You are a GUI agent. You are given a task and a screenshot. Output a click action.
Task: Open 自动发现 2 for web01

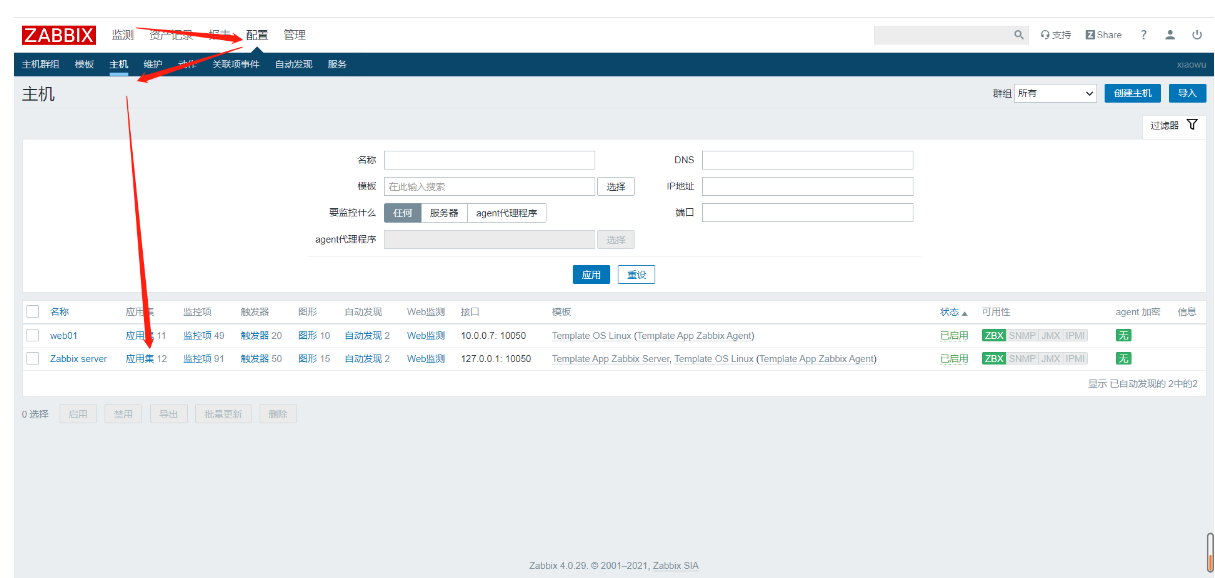click(x=363, y=335)
